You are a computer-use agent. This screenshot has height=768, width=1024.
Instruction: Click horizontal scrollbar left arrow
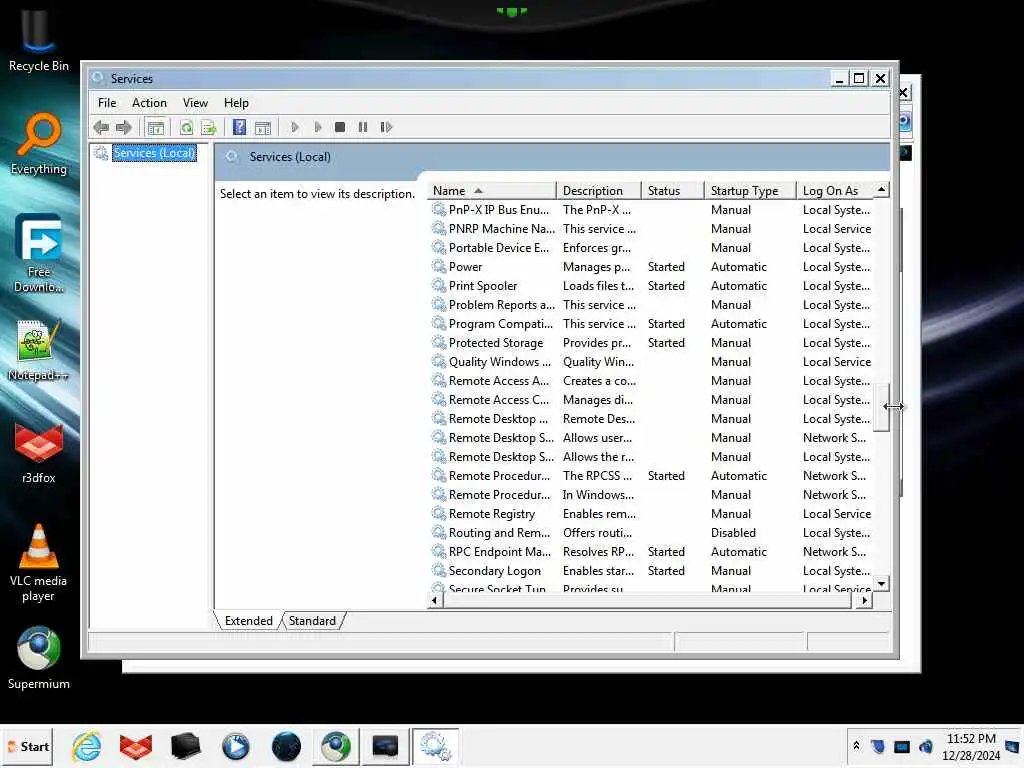(435, 600)
